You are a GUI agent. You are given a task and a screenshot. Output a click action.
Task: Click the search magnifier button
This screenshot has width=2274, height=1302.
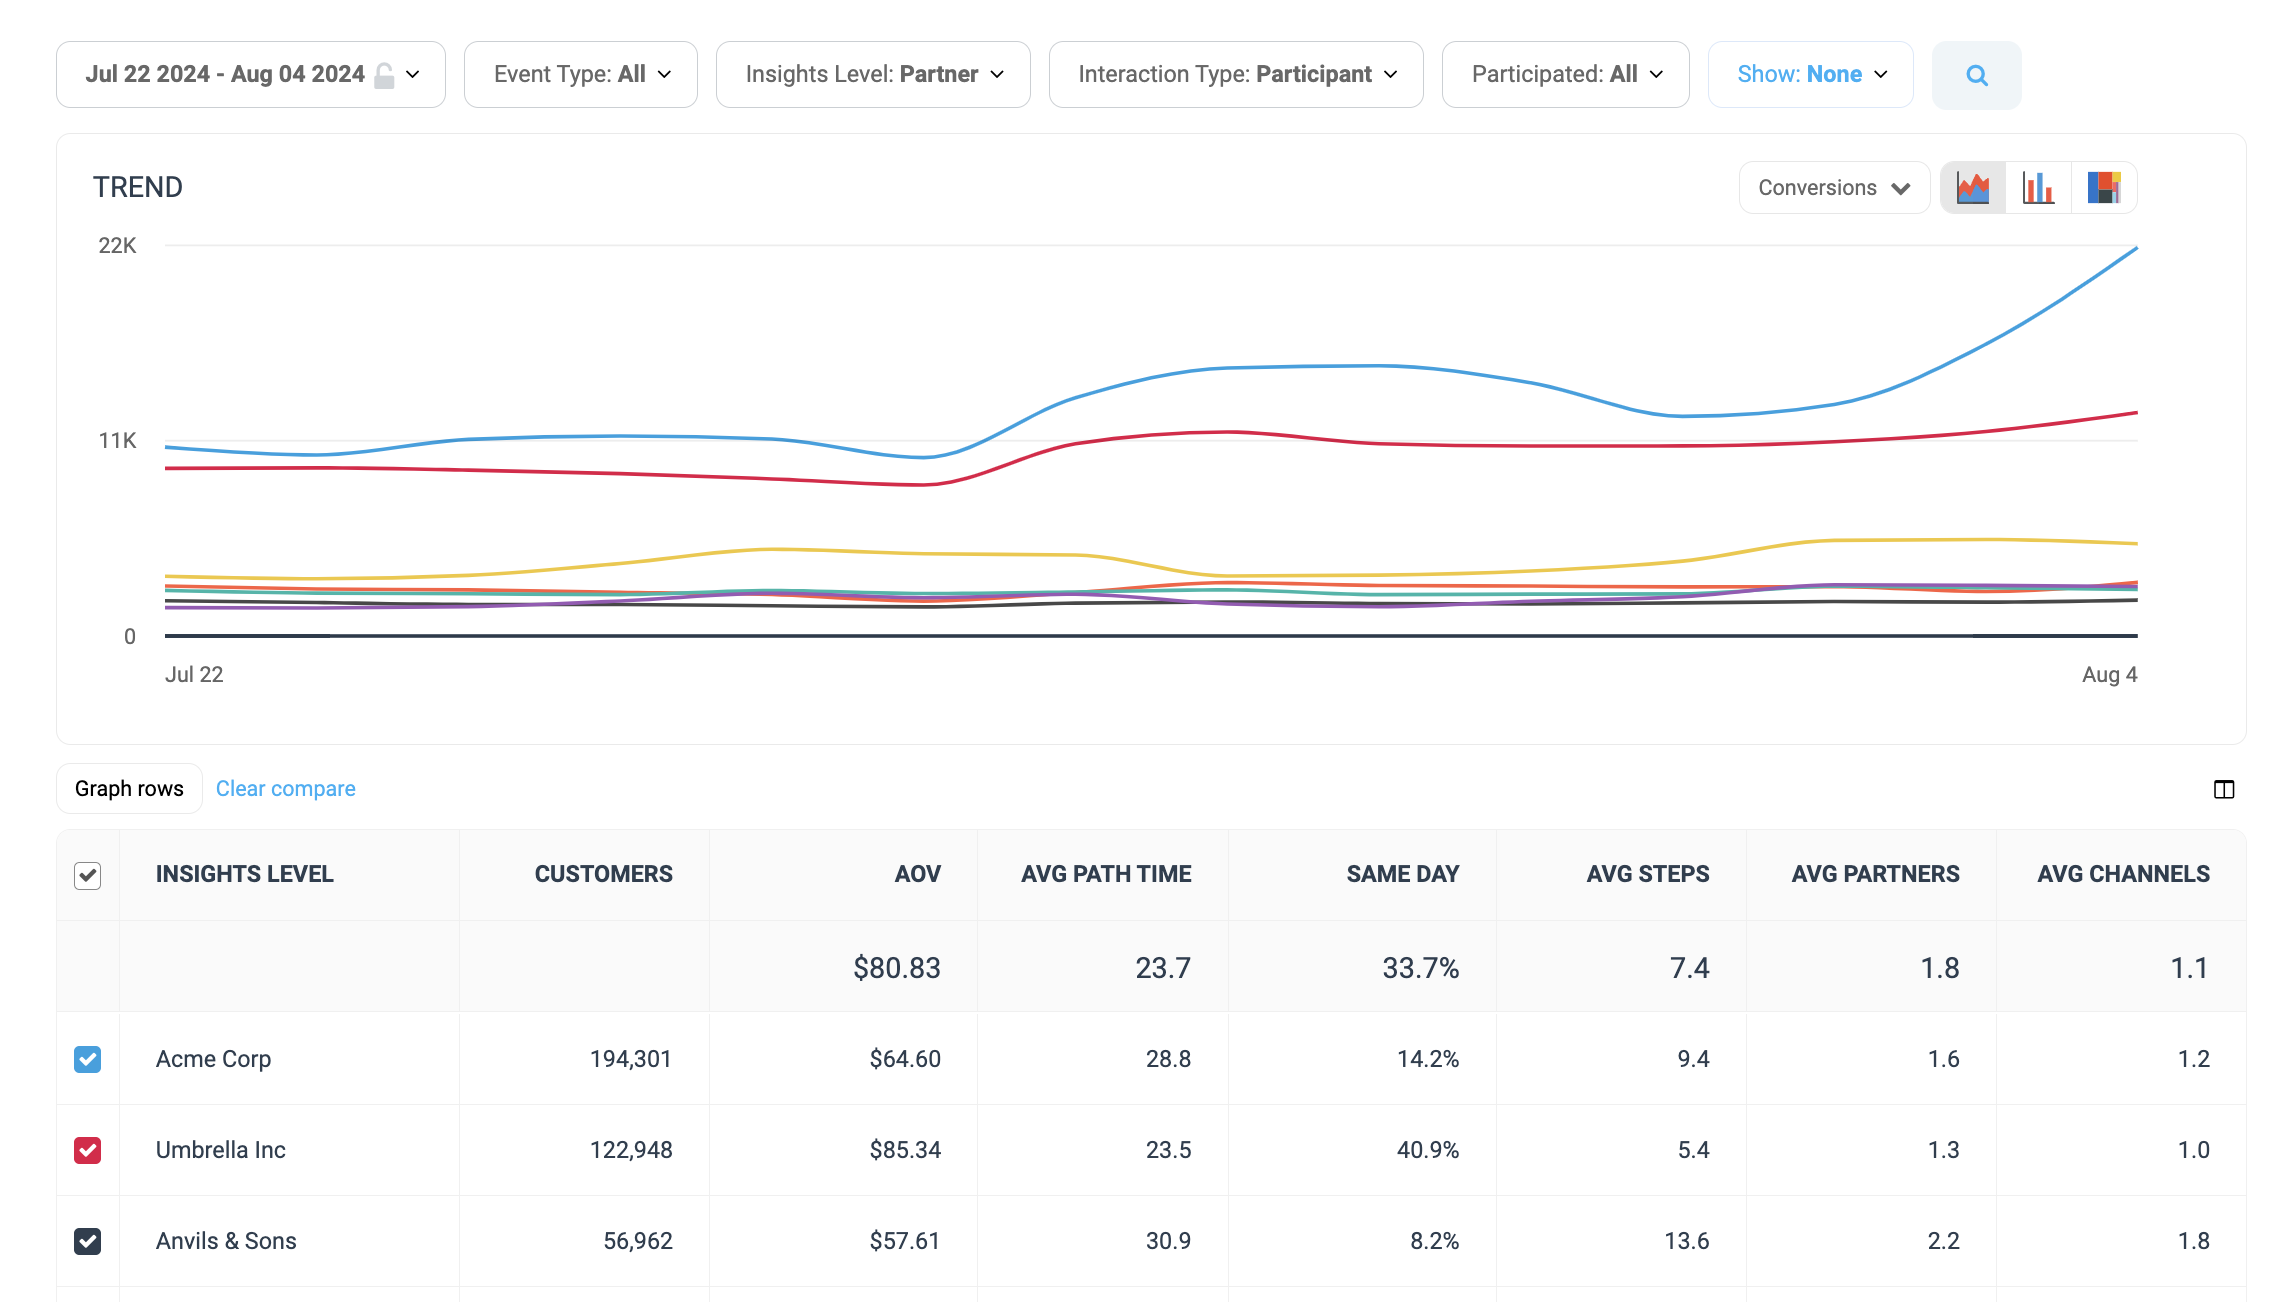[1976, 75]
